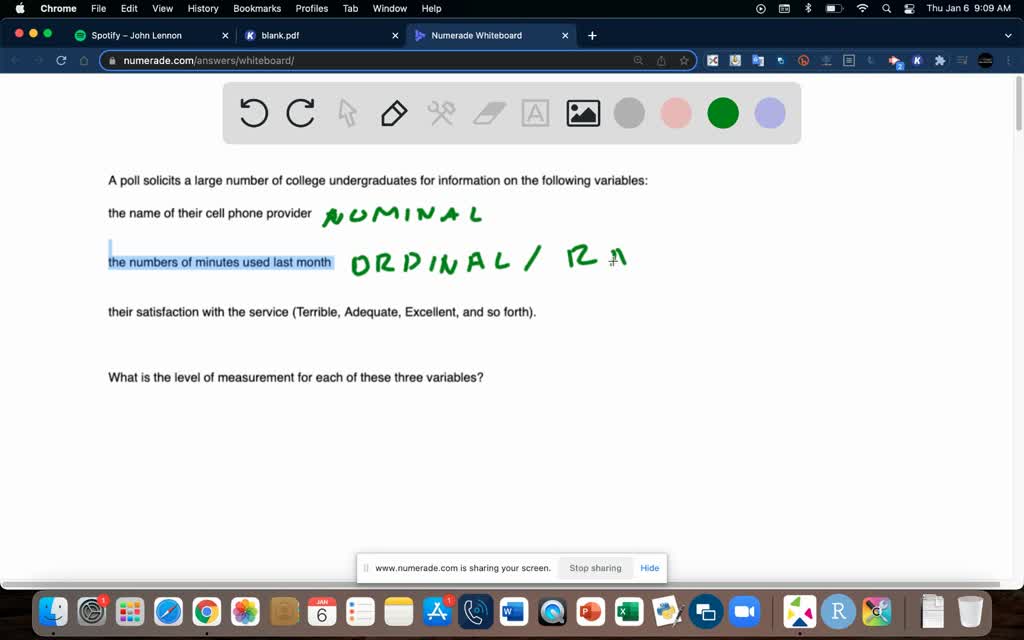Viewport: 1024px width, 640px height.
Task: Open the History menu in Chrome
Action: pos(203,8)
